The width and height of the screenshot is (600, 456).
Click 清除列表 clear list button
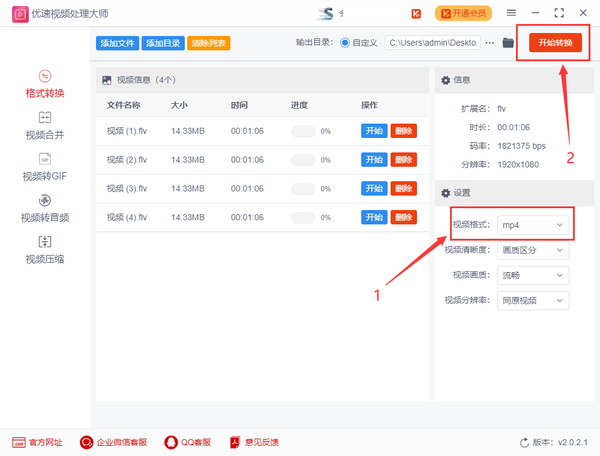(209, 43)
